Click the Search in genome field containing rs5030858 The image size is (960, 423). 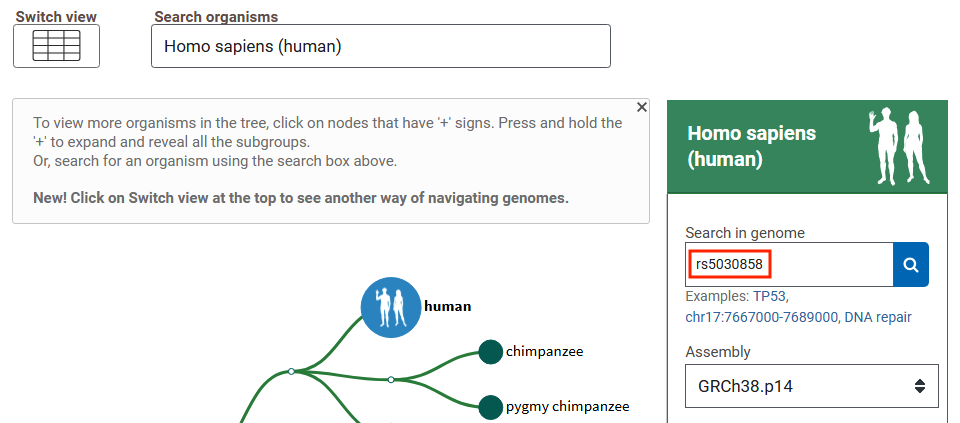[x=789, y=264]
